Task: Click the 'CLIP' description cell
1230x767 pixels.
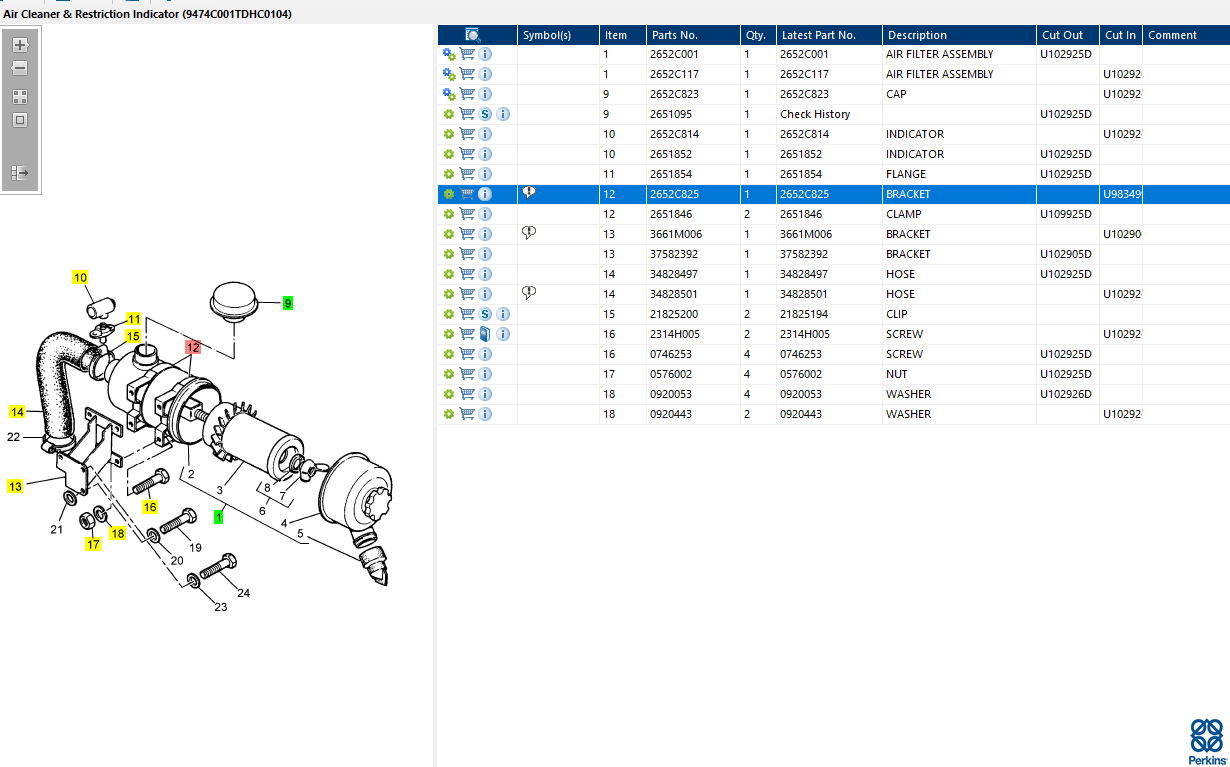Action: (x=897, y=314)
